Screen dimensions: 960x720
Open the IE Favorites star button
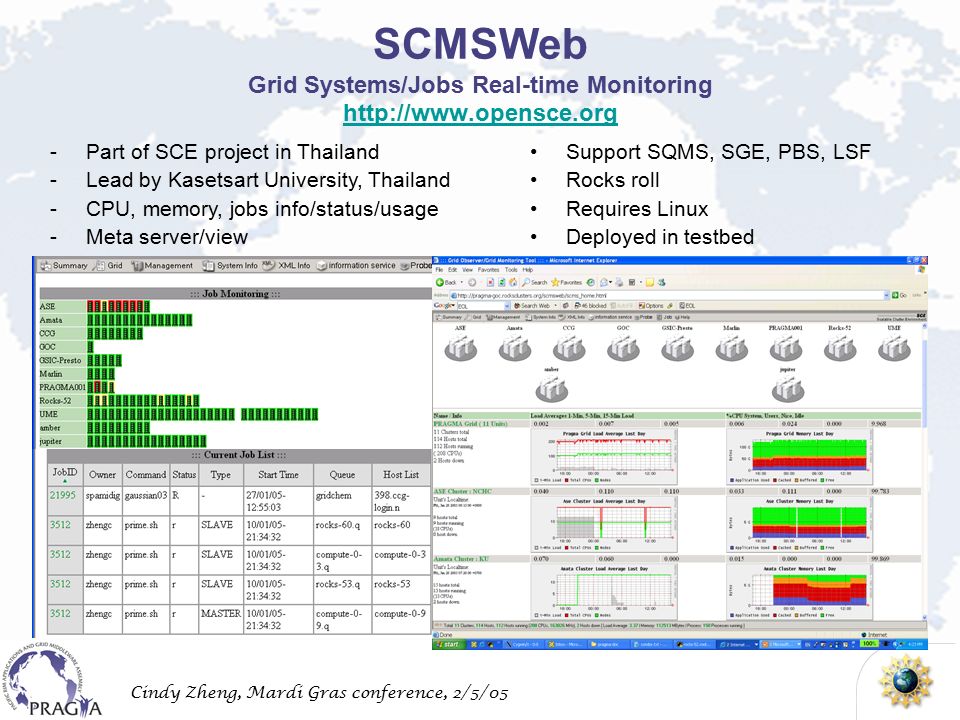pos(566,282)
